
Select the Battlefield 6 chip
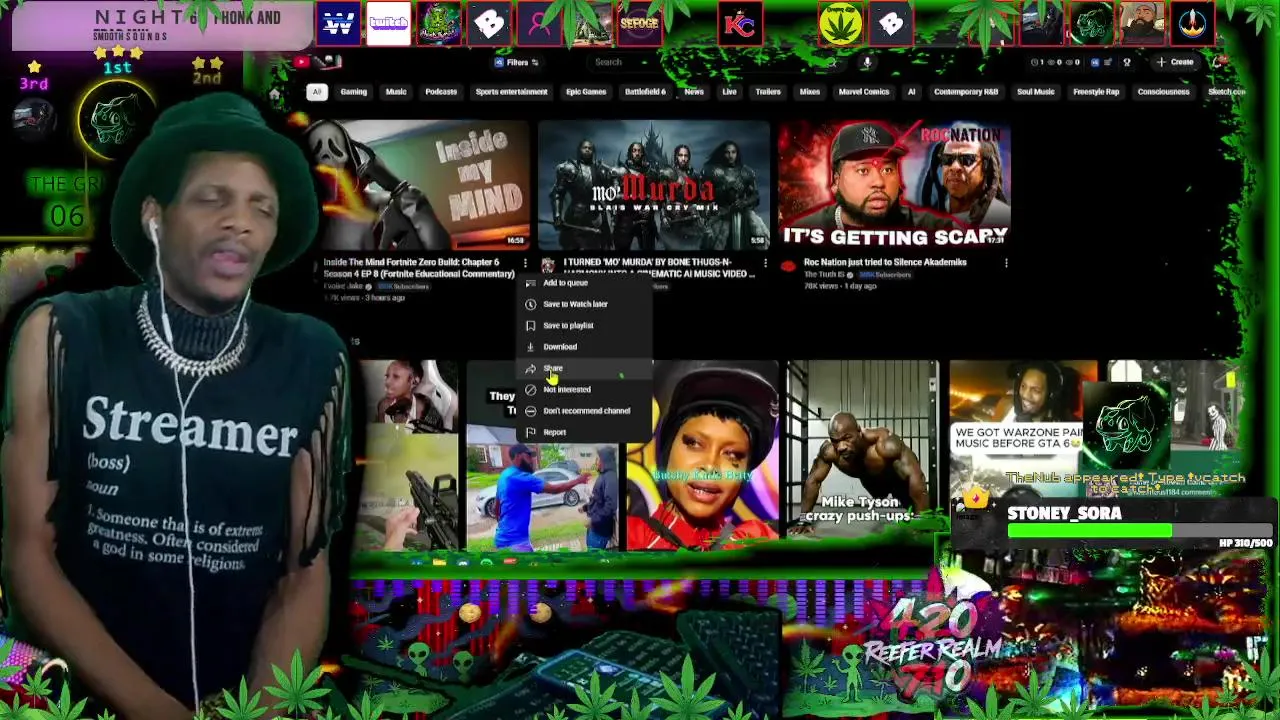coord(645,92)
